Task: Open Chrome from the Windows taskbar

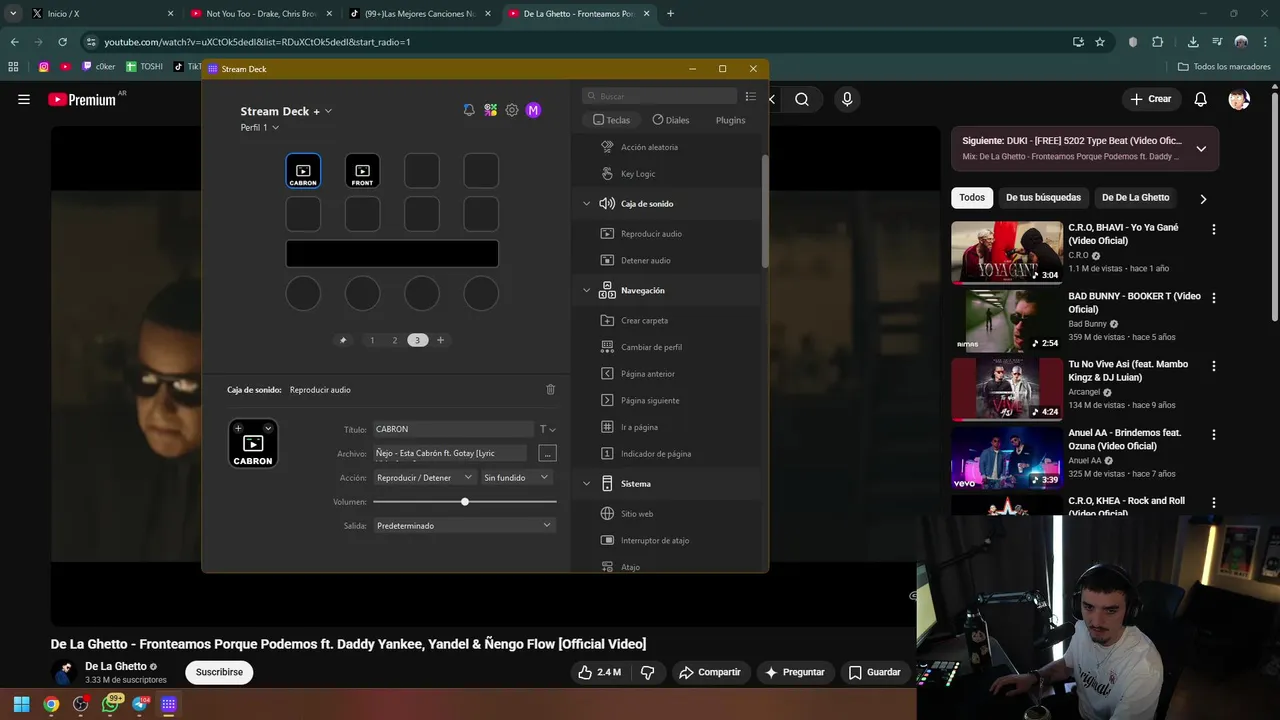Action: pos(51,704)
